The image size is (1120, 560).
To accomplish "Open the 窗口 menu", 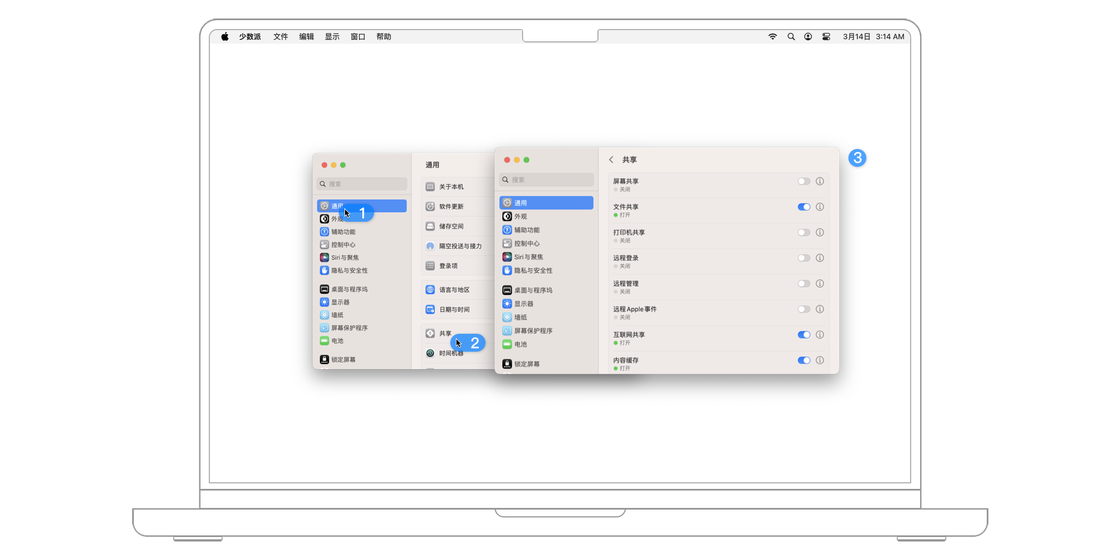I will (358, 36).
